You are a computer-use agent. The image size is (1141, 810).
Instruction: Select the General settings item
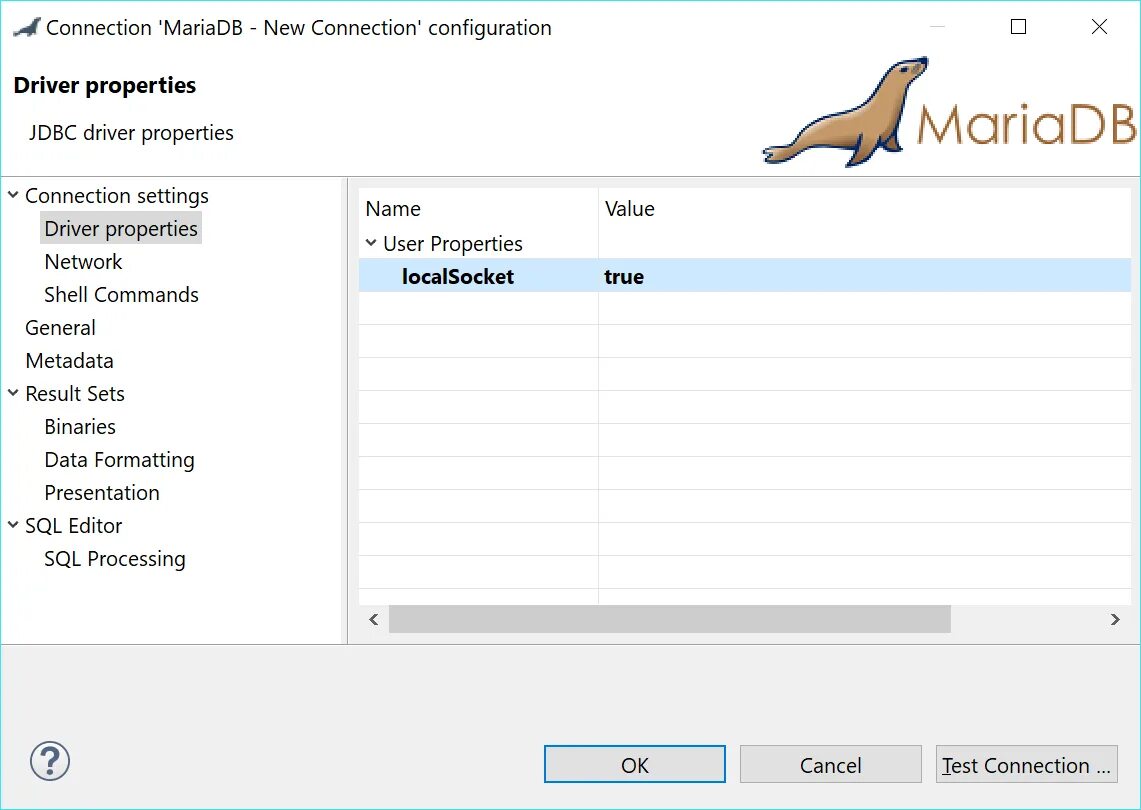pyautogui.click(x=60, y=327)
